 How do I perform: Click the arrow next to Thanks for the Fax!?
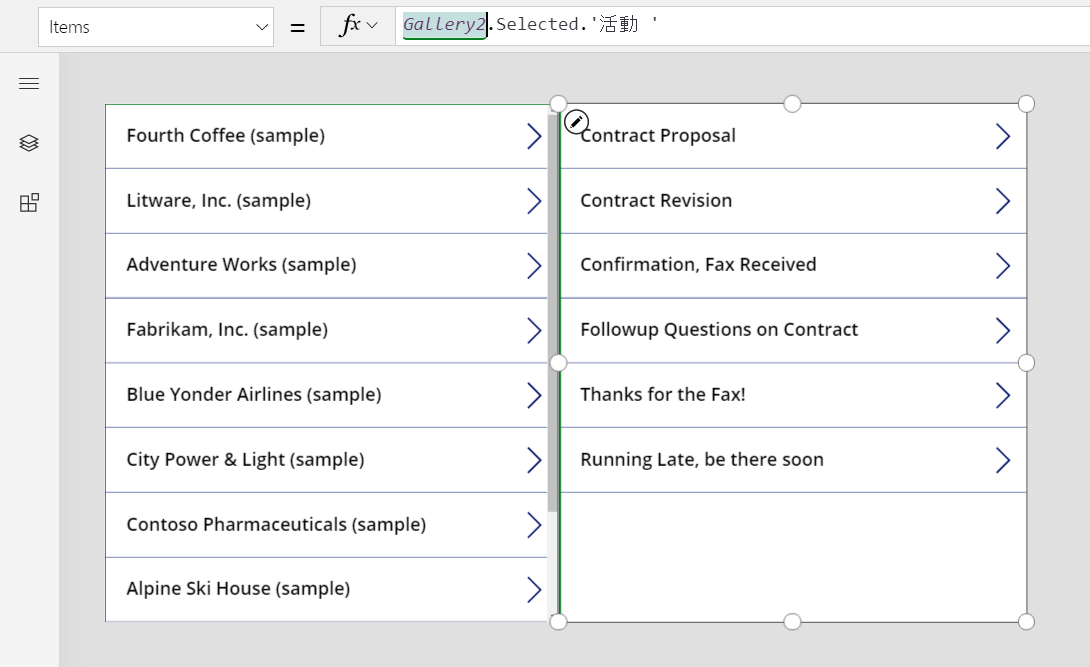point(1002,395)
